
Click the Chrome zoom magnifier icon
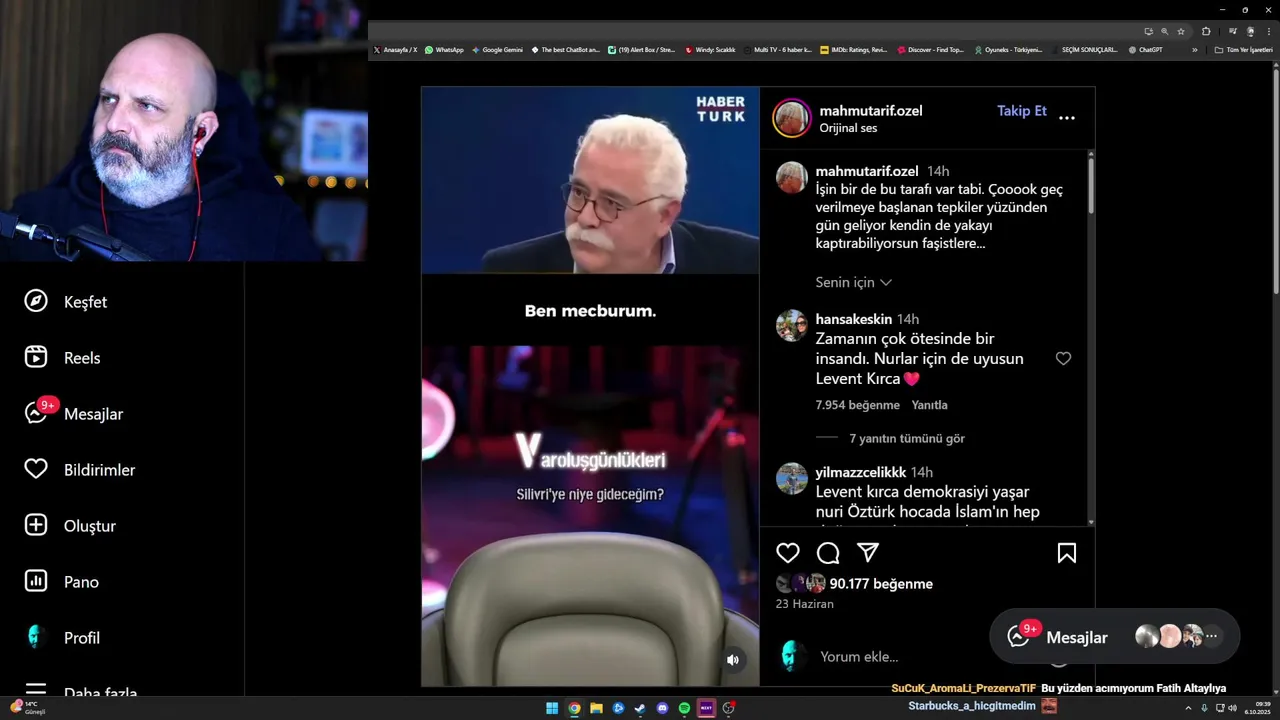click(x=1164, y=31)
